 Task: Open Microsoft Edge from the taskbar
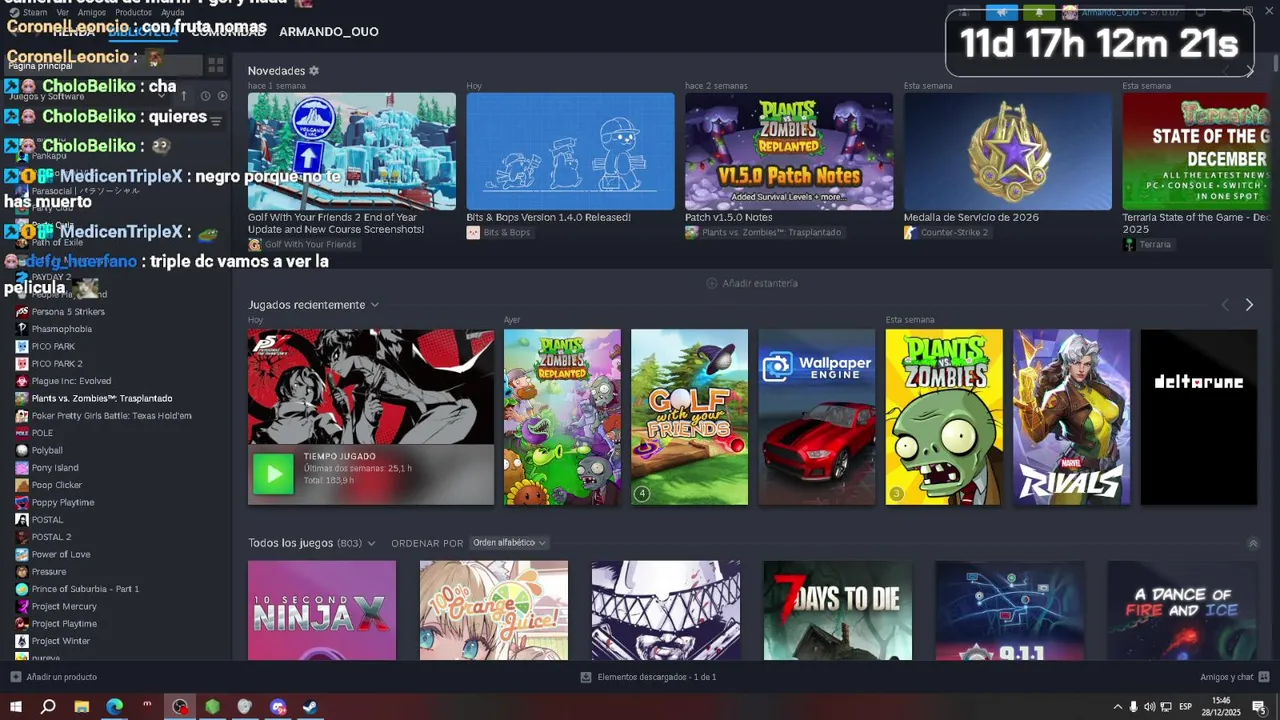pyautogui.click(x=115, y=707)
